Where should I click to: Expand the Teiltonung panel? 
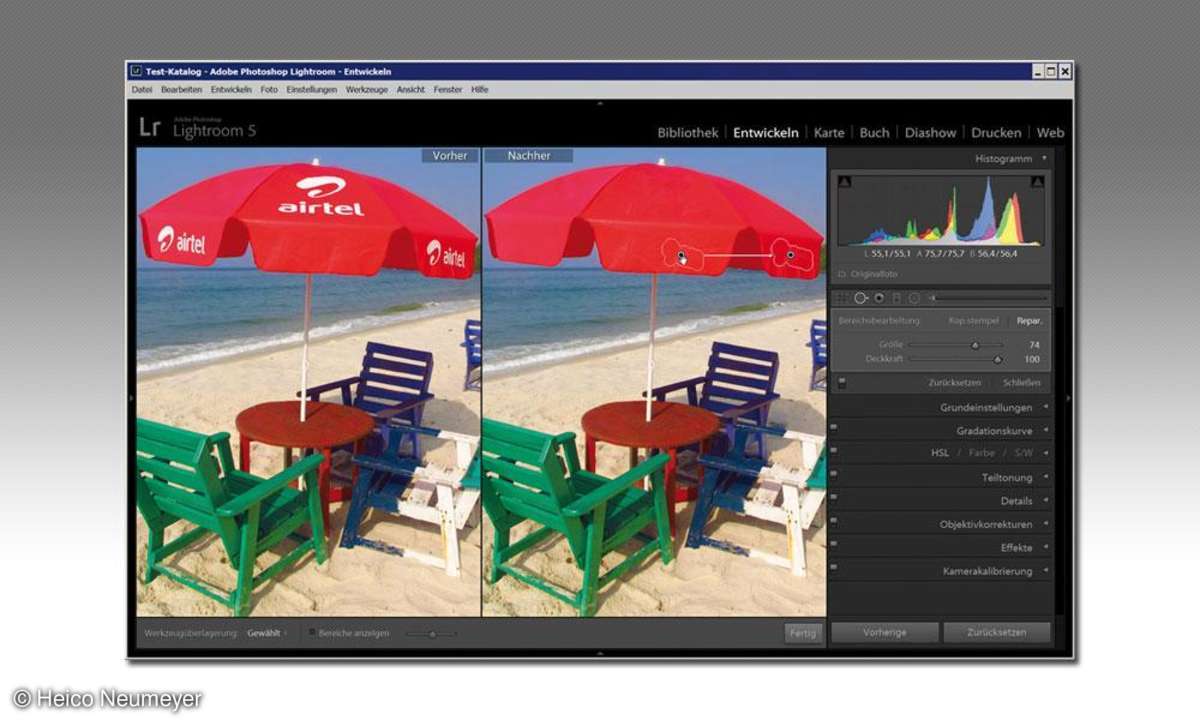(x=1046, y=477)
